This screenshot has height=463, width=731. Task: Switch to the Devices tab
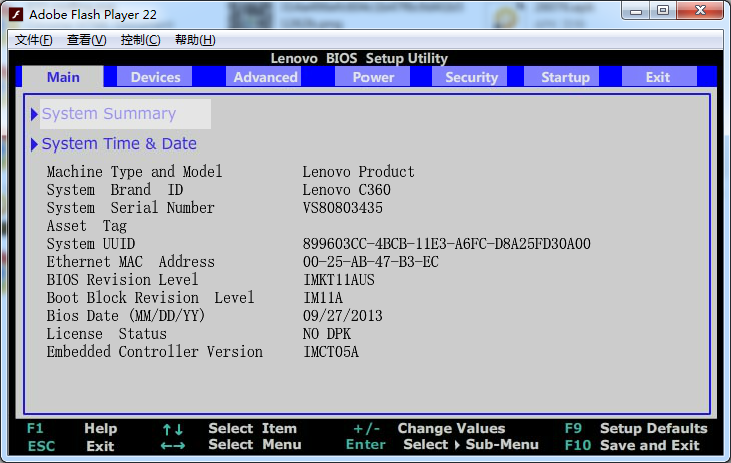(x=155, y=77)
